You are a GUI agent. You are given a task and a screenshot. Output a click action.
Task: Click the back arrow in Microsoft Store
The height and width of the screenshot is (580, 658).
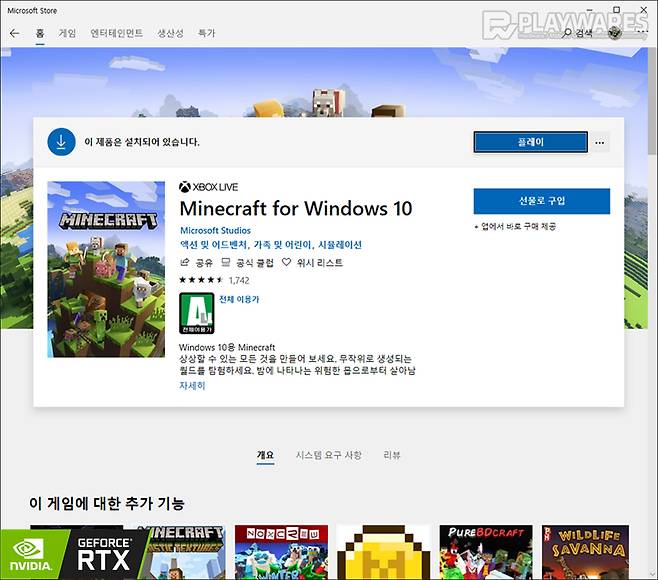coord(14,33)
